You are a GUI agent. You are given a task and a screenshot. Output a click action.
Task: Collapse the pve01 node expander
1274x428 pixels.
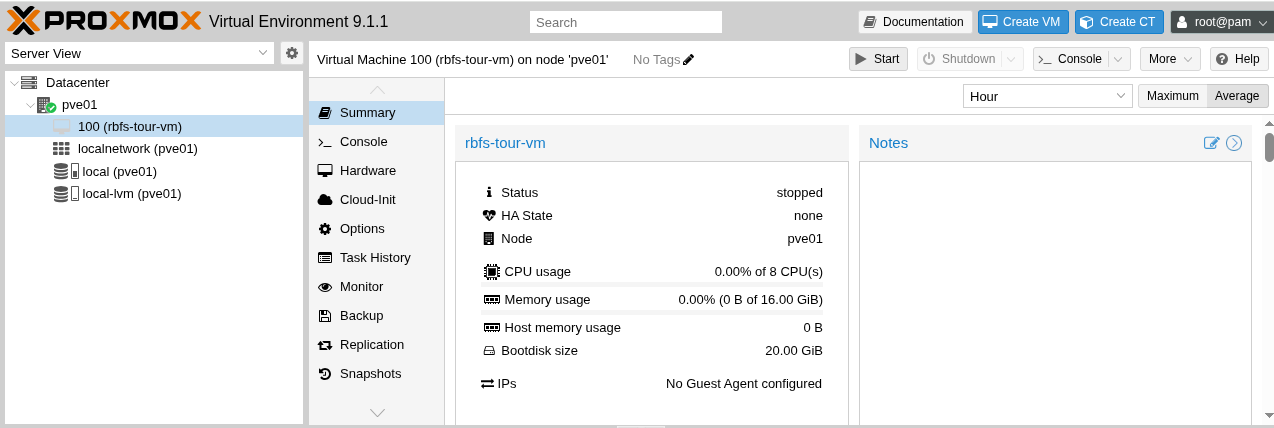[x=29, y=105]
